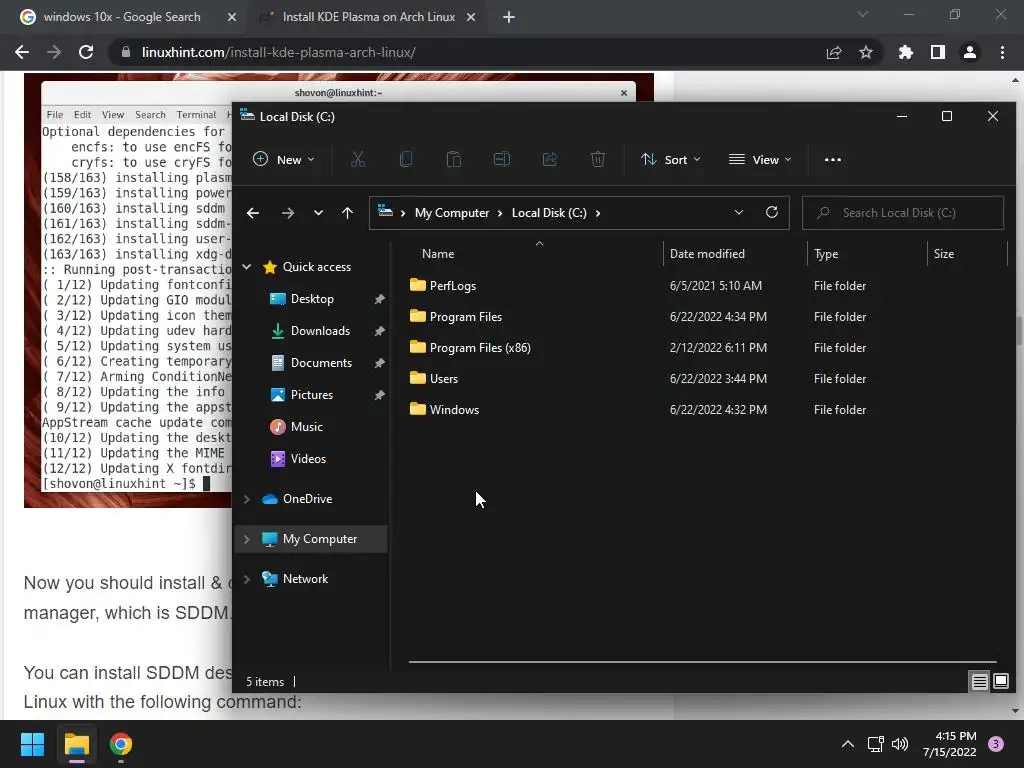Close the windows 10x Google Search tab
This screenshot has width=1024, height=768.
tap(232, 17)
